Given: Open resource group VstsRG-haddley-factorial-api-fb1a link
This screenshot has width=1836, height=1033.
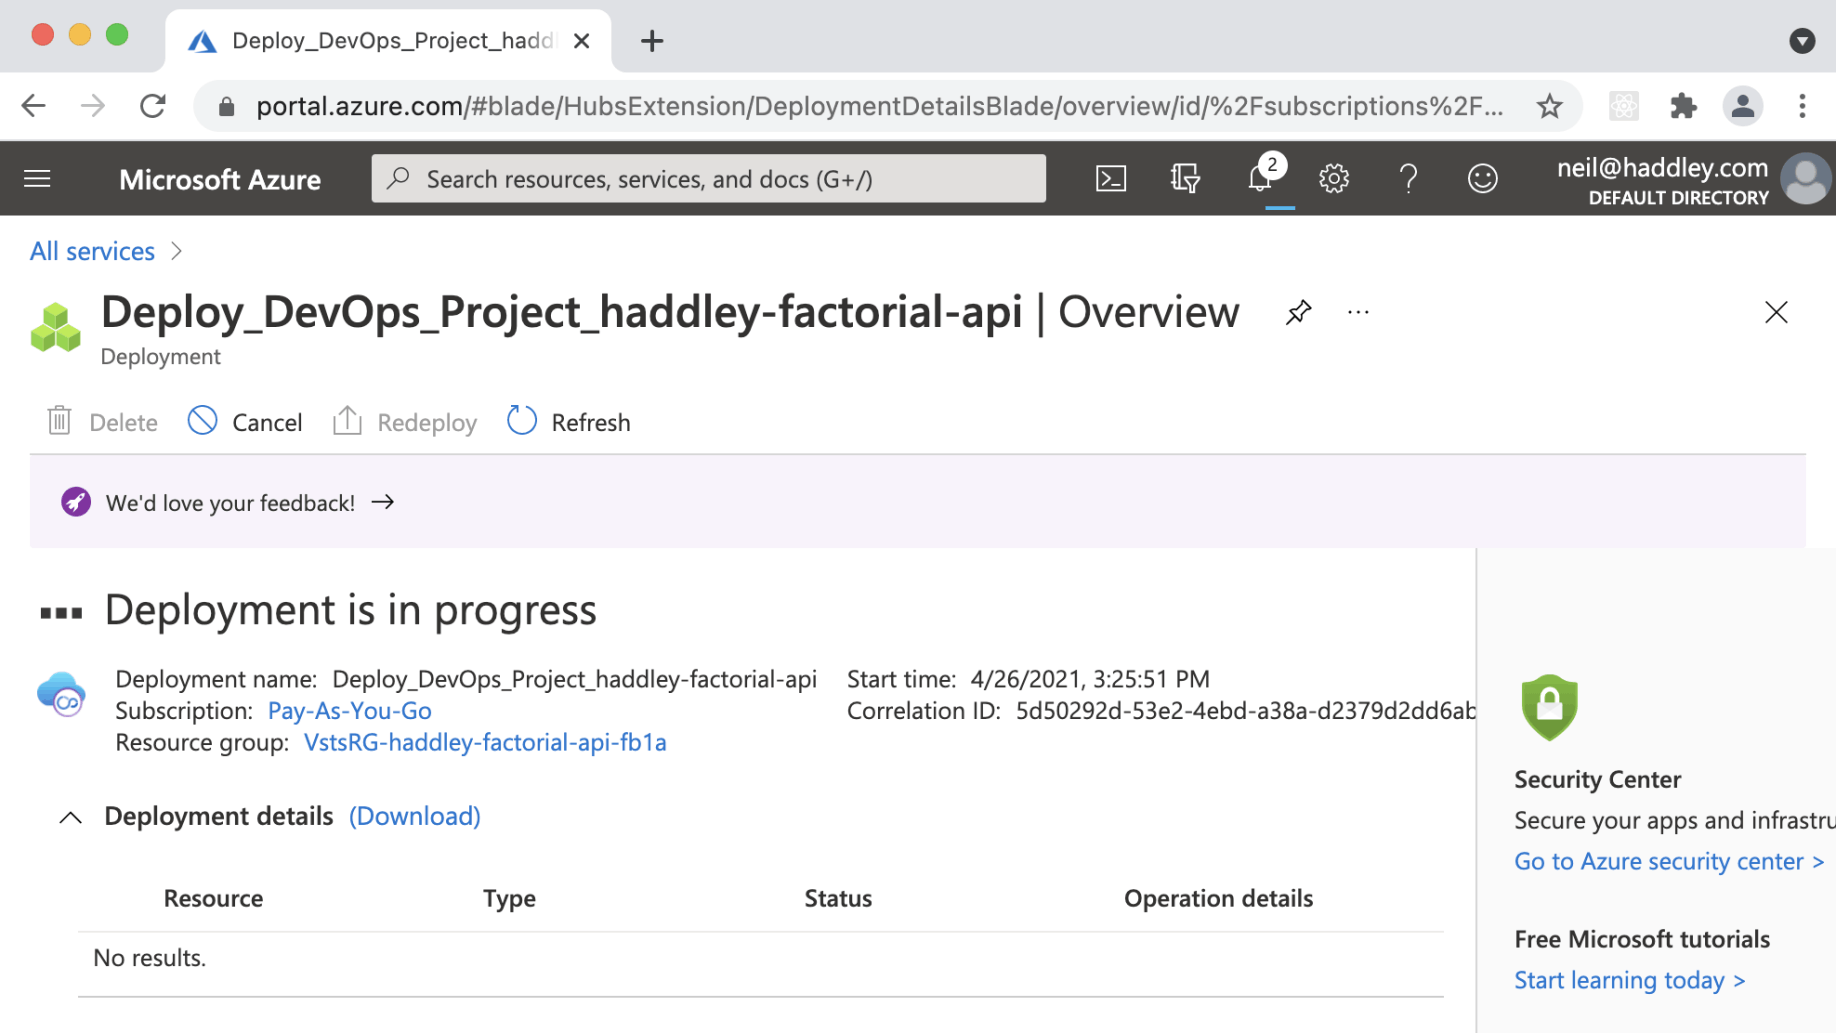Looking at the screenshot, I should click(485, 743).
